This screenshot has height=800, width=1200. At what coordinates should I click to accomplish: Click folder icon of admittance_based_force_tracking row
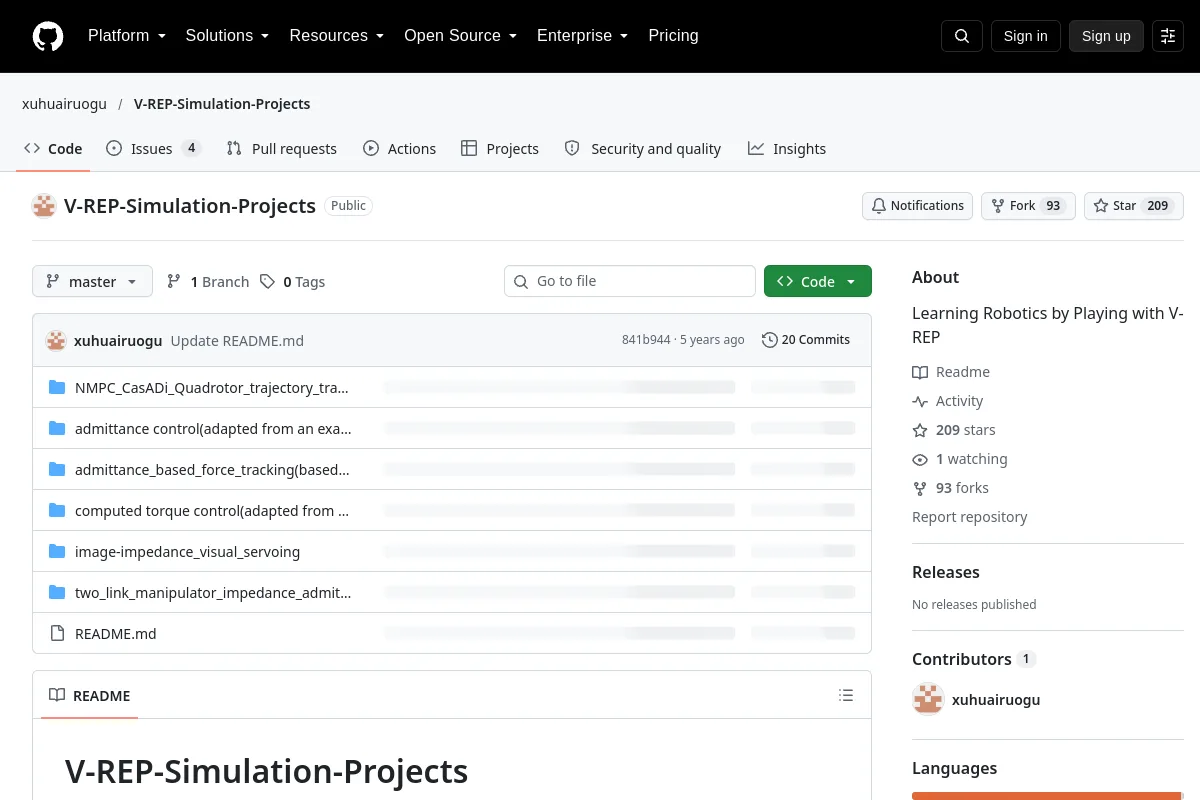point(57,470)
